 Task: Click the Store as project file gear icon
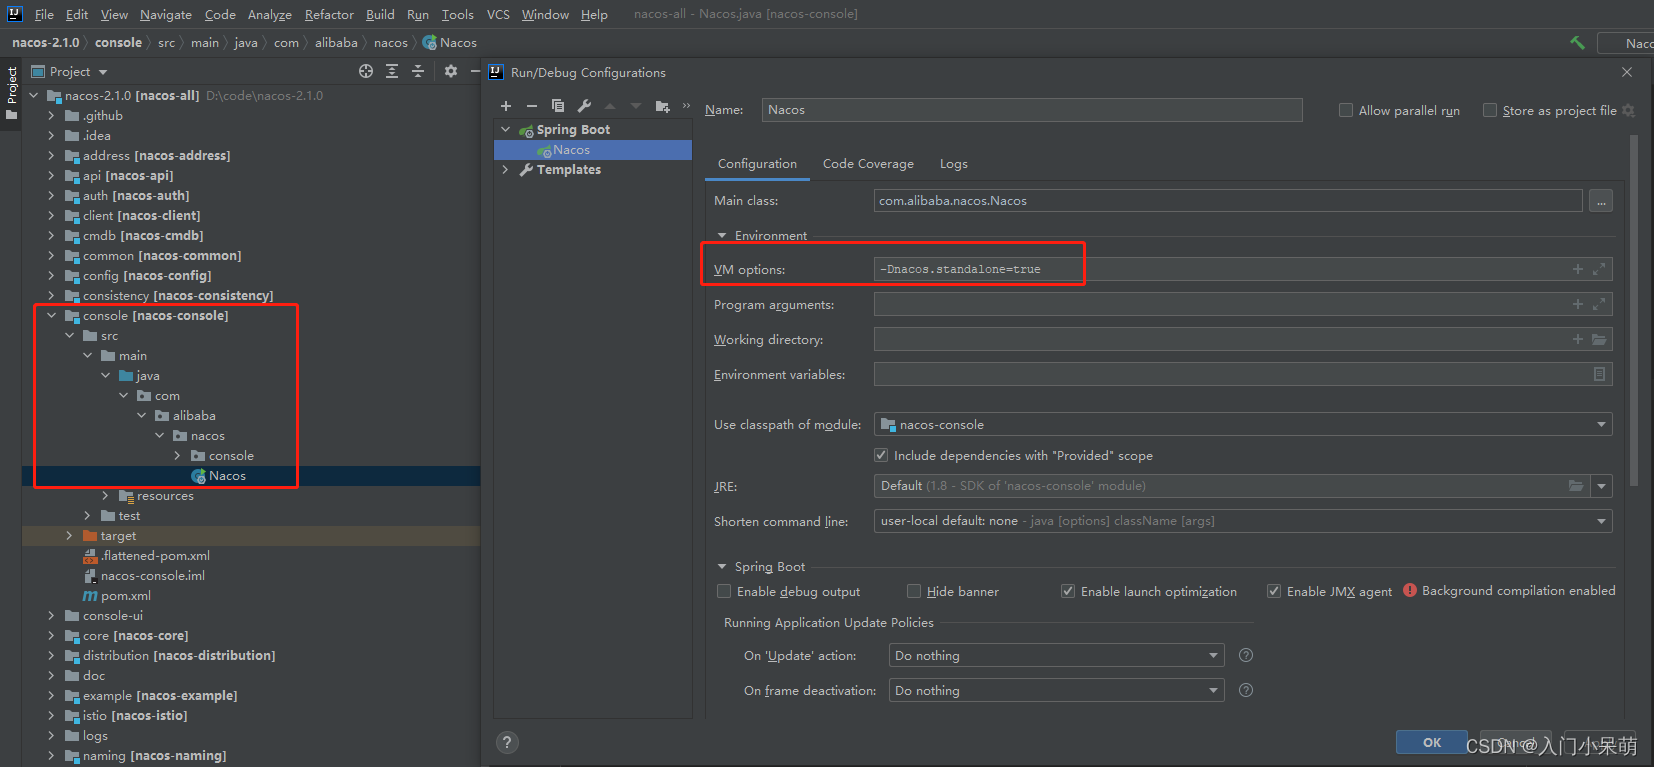click(1628, 110)
